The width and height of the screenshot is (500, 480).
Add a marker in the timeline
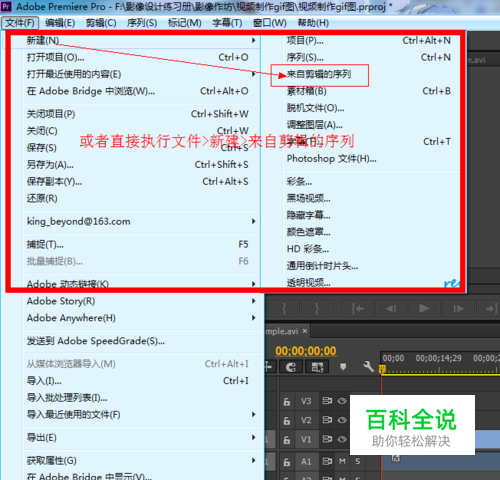coord(343,367)
